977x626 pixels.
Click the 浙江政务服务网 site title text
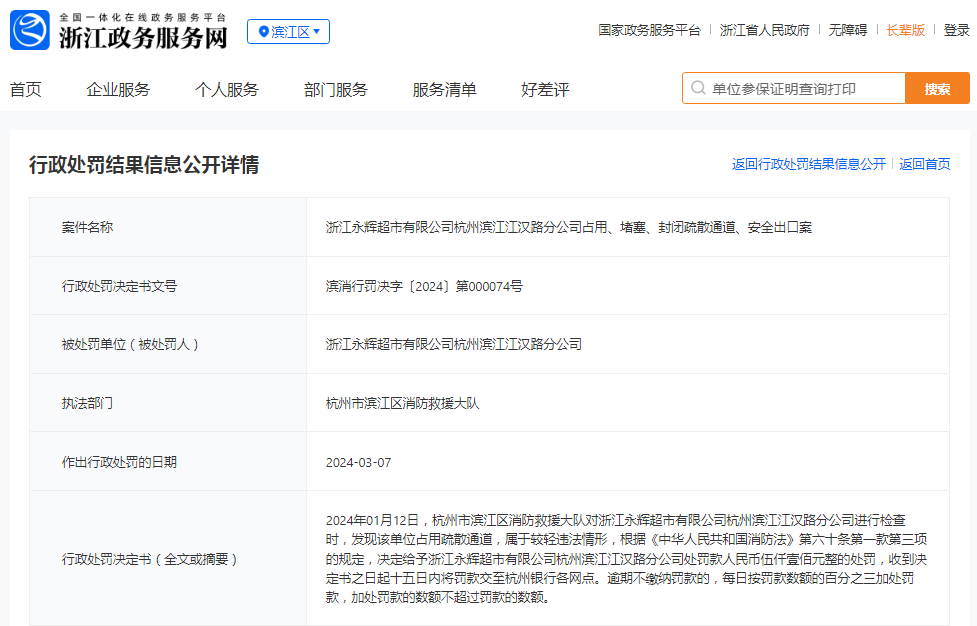point(143,37)
